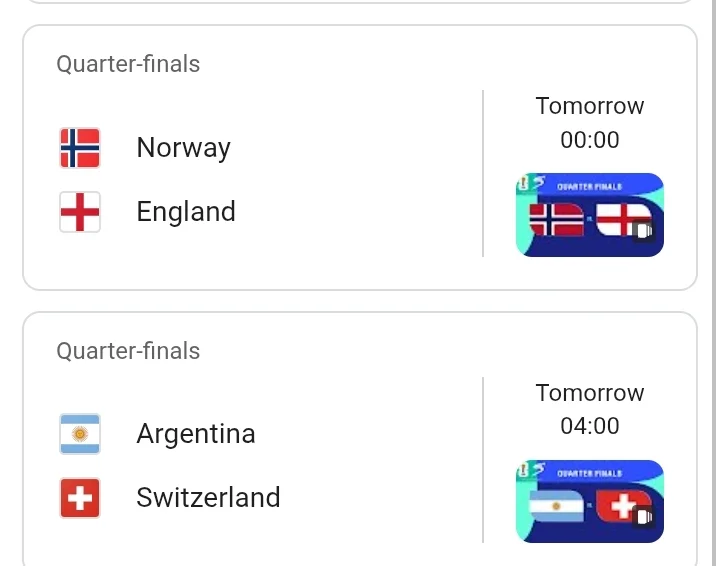Click the Switzerland flag icon

coord(80,498)
